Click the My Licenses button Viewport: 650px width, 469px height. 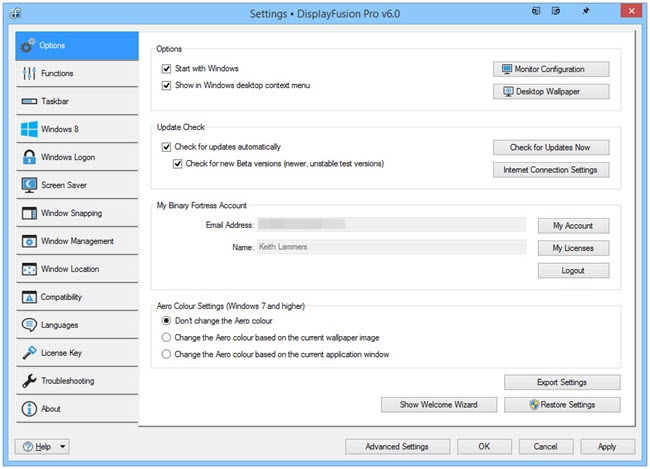point(573,248)
